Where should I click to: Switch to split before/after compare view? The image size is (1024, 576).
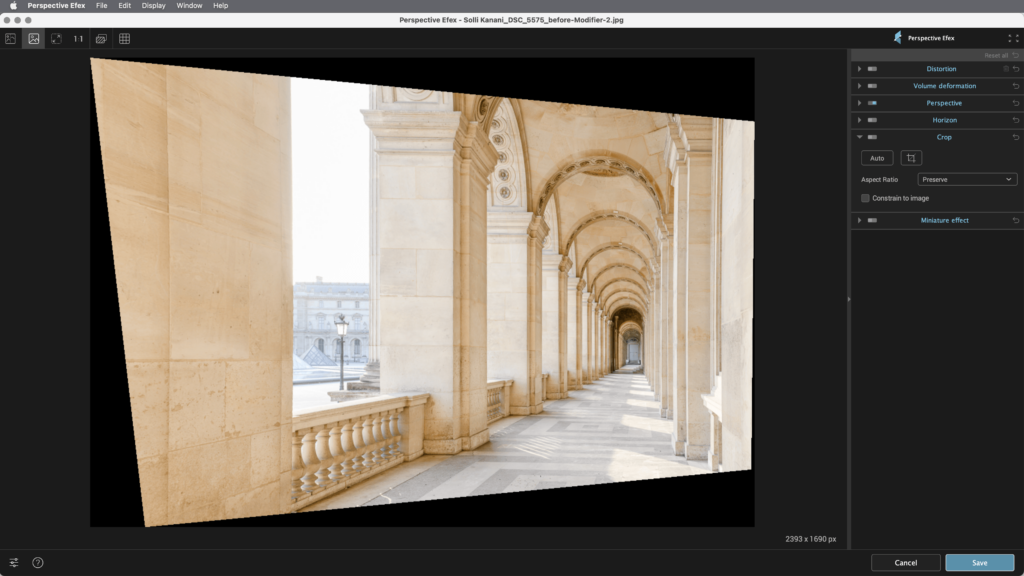pos(10,39)
